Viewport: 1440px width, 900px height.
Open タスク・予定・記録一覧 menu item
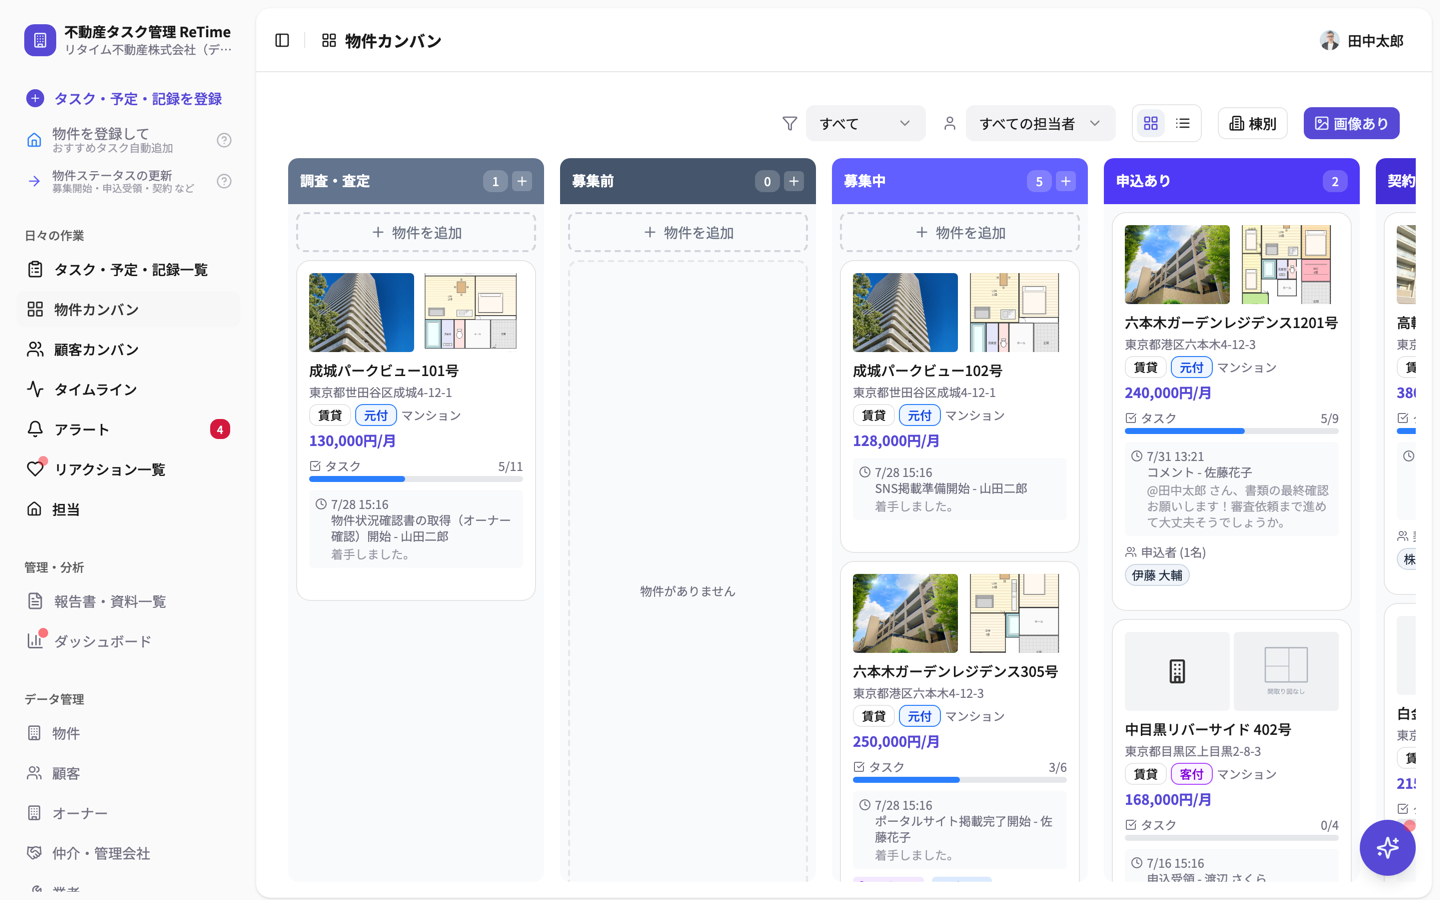[128, 269]
